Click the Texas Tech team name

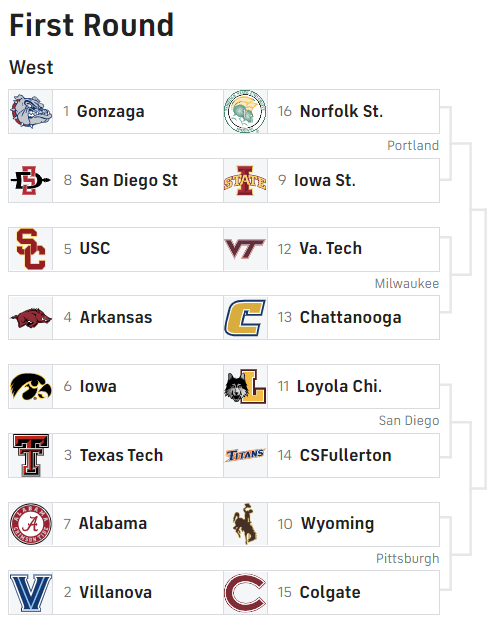[121, 455]
